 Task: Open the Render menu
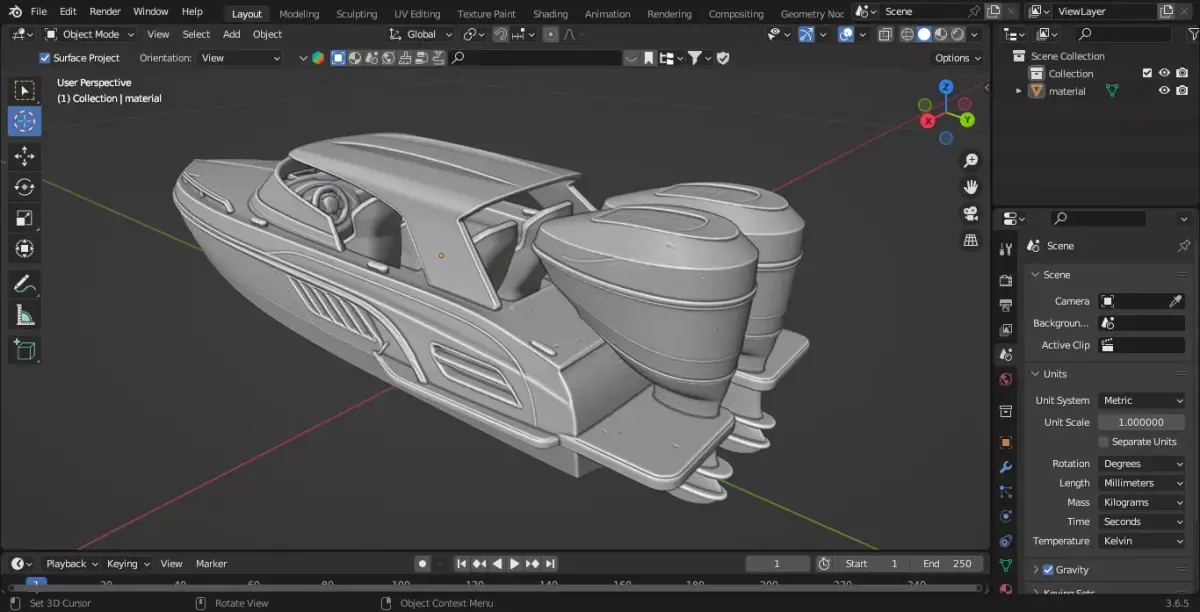click(105, 12)
